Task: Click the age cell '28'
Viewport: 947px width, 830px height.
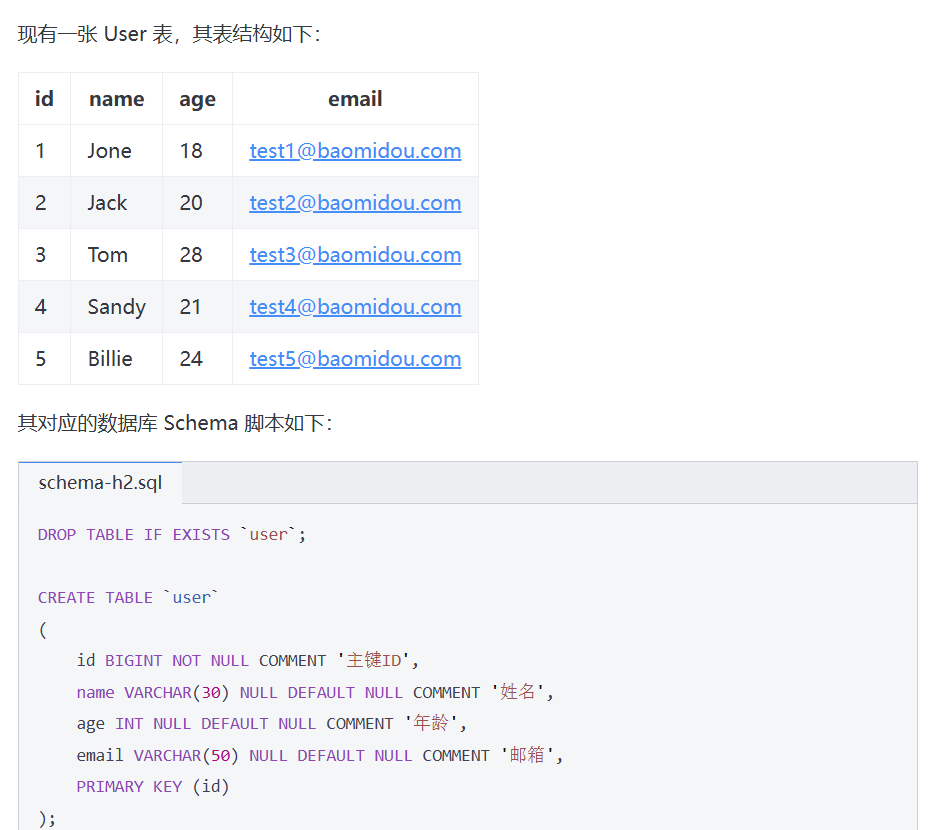Action: point(197,255)
